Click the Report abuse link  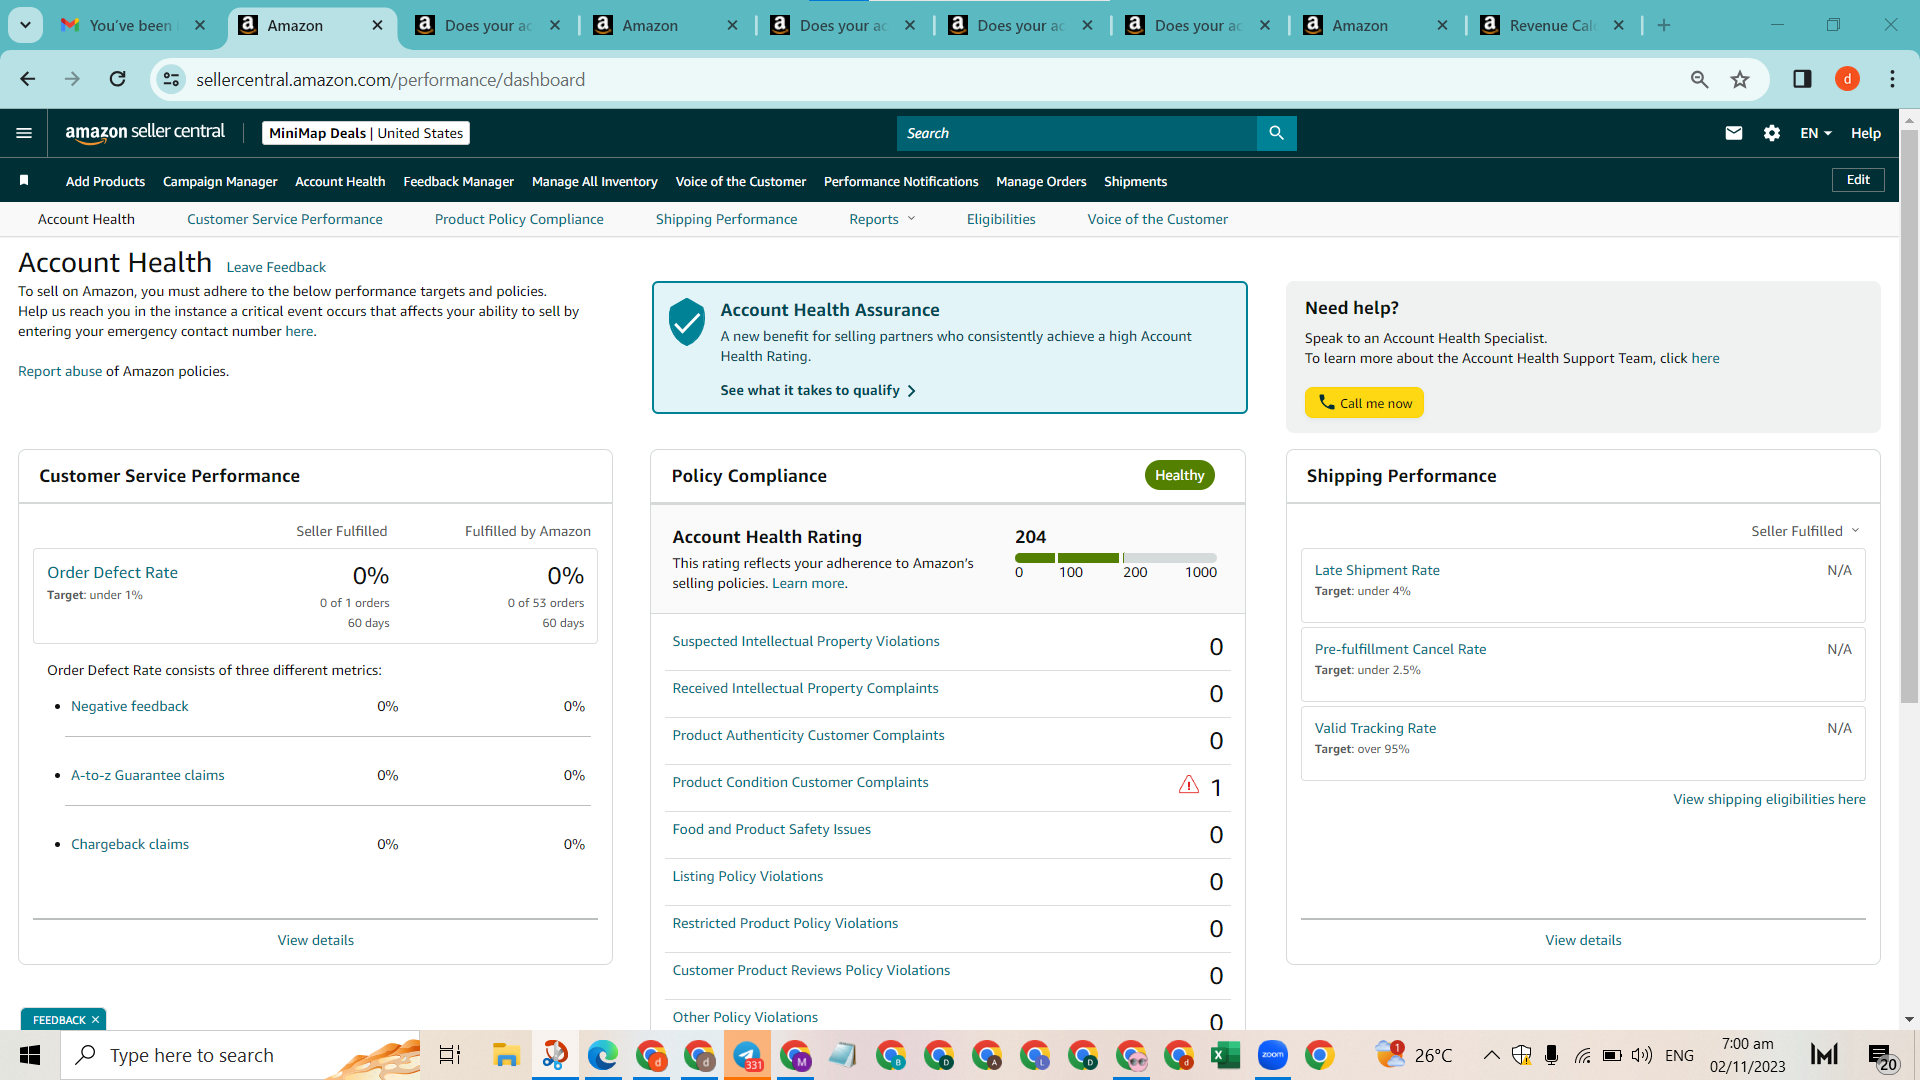point(60,371)
